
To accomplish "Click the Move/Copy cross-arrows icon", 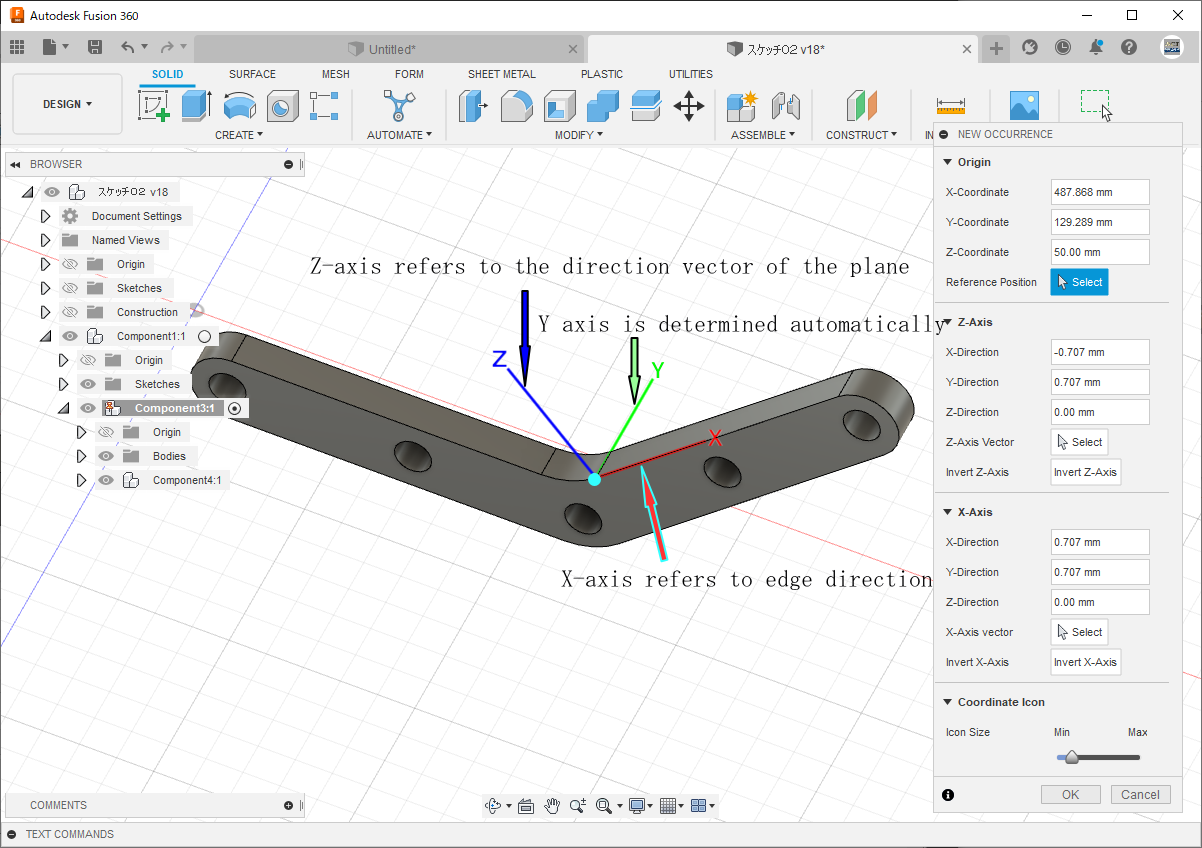I will coord(688,105).
